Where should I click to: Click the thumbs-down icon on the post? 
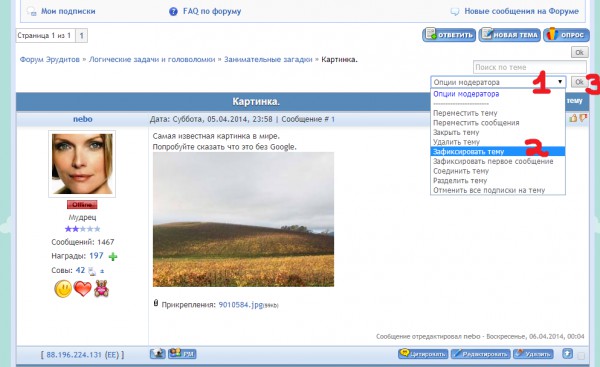[583, 118]
